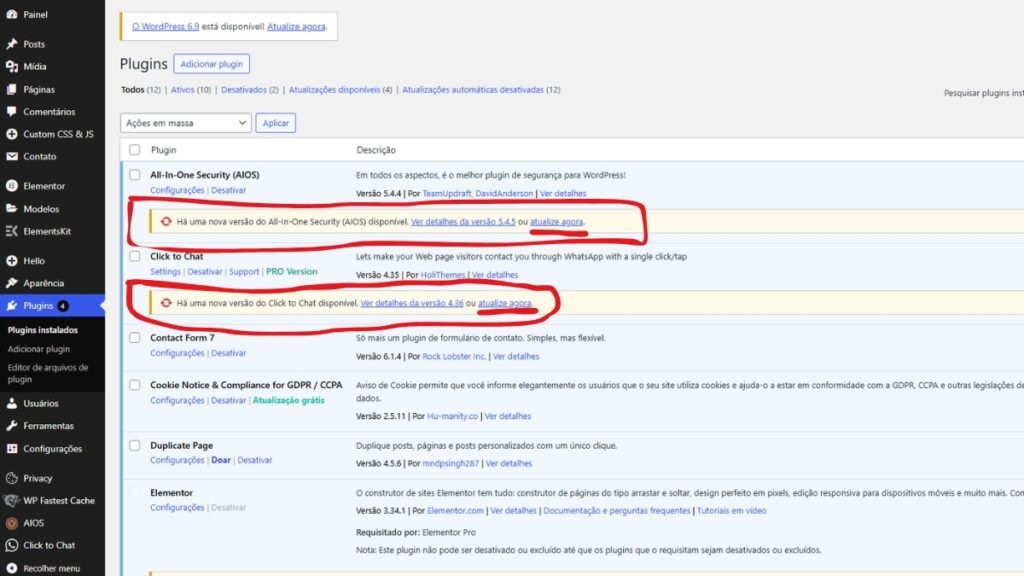The height and width of the screenshot is (576, 1024).
Task: Click Atualize agora for WordPress 6.9
Action: (x=298, y=26)
